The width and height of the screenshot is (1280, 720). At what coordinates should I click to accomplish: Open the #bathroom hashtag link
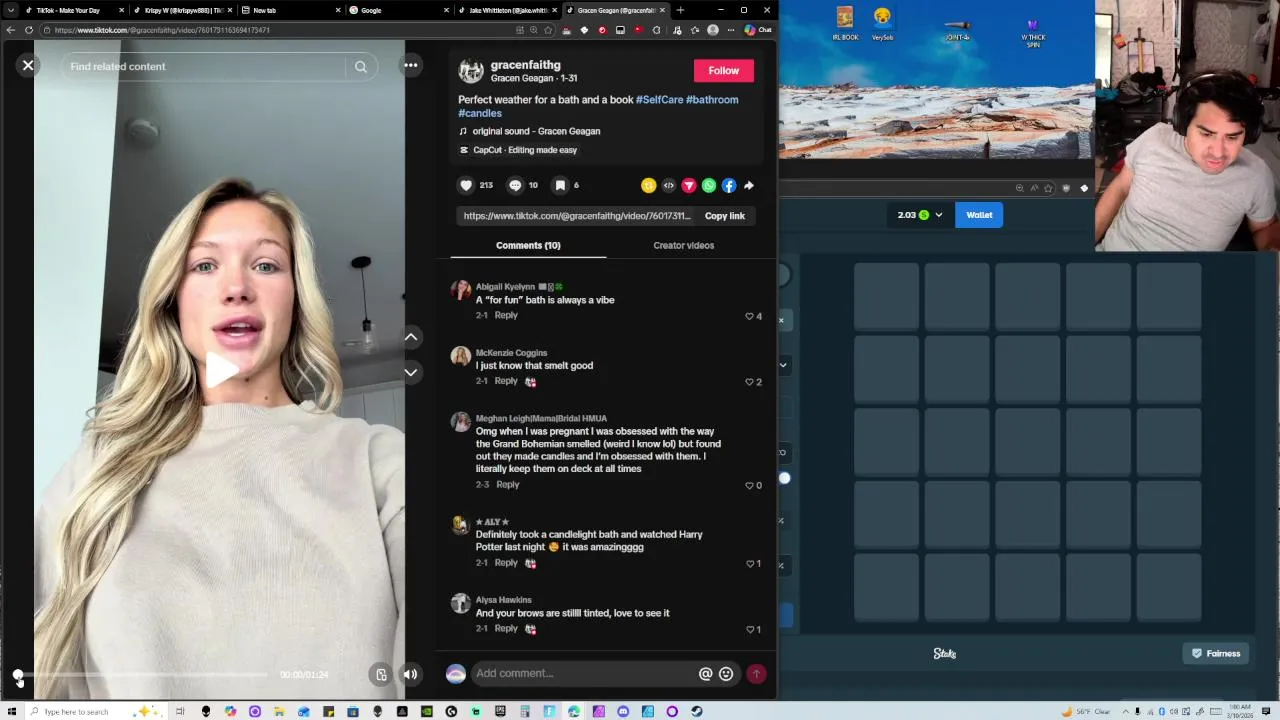coord(712,100)
